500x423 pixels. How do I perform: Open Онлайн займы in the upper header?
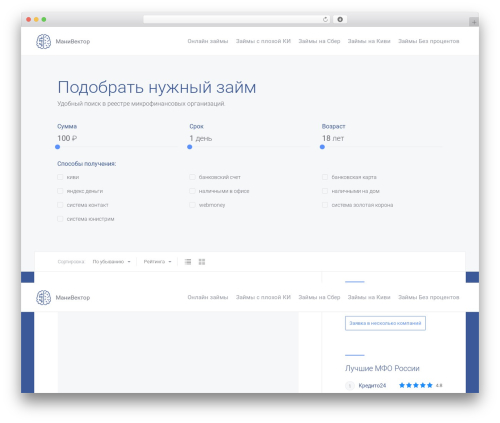208,41
